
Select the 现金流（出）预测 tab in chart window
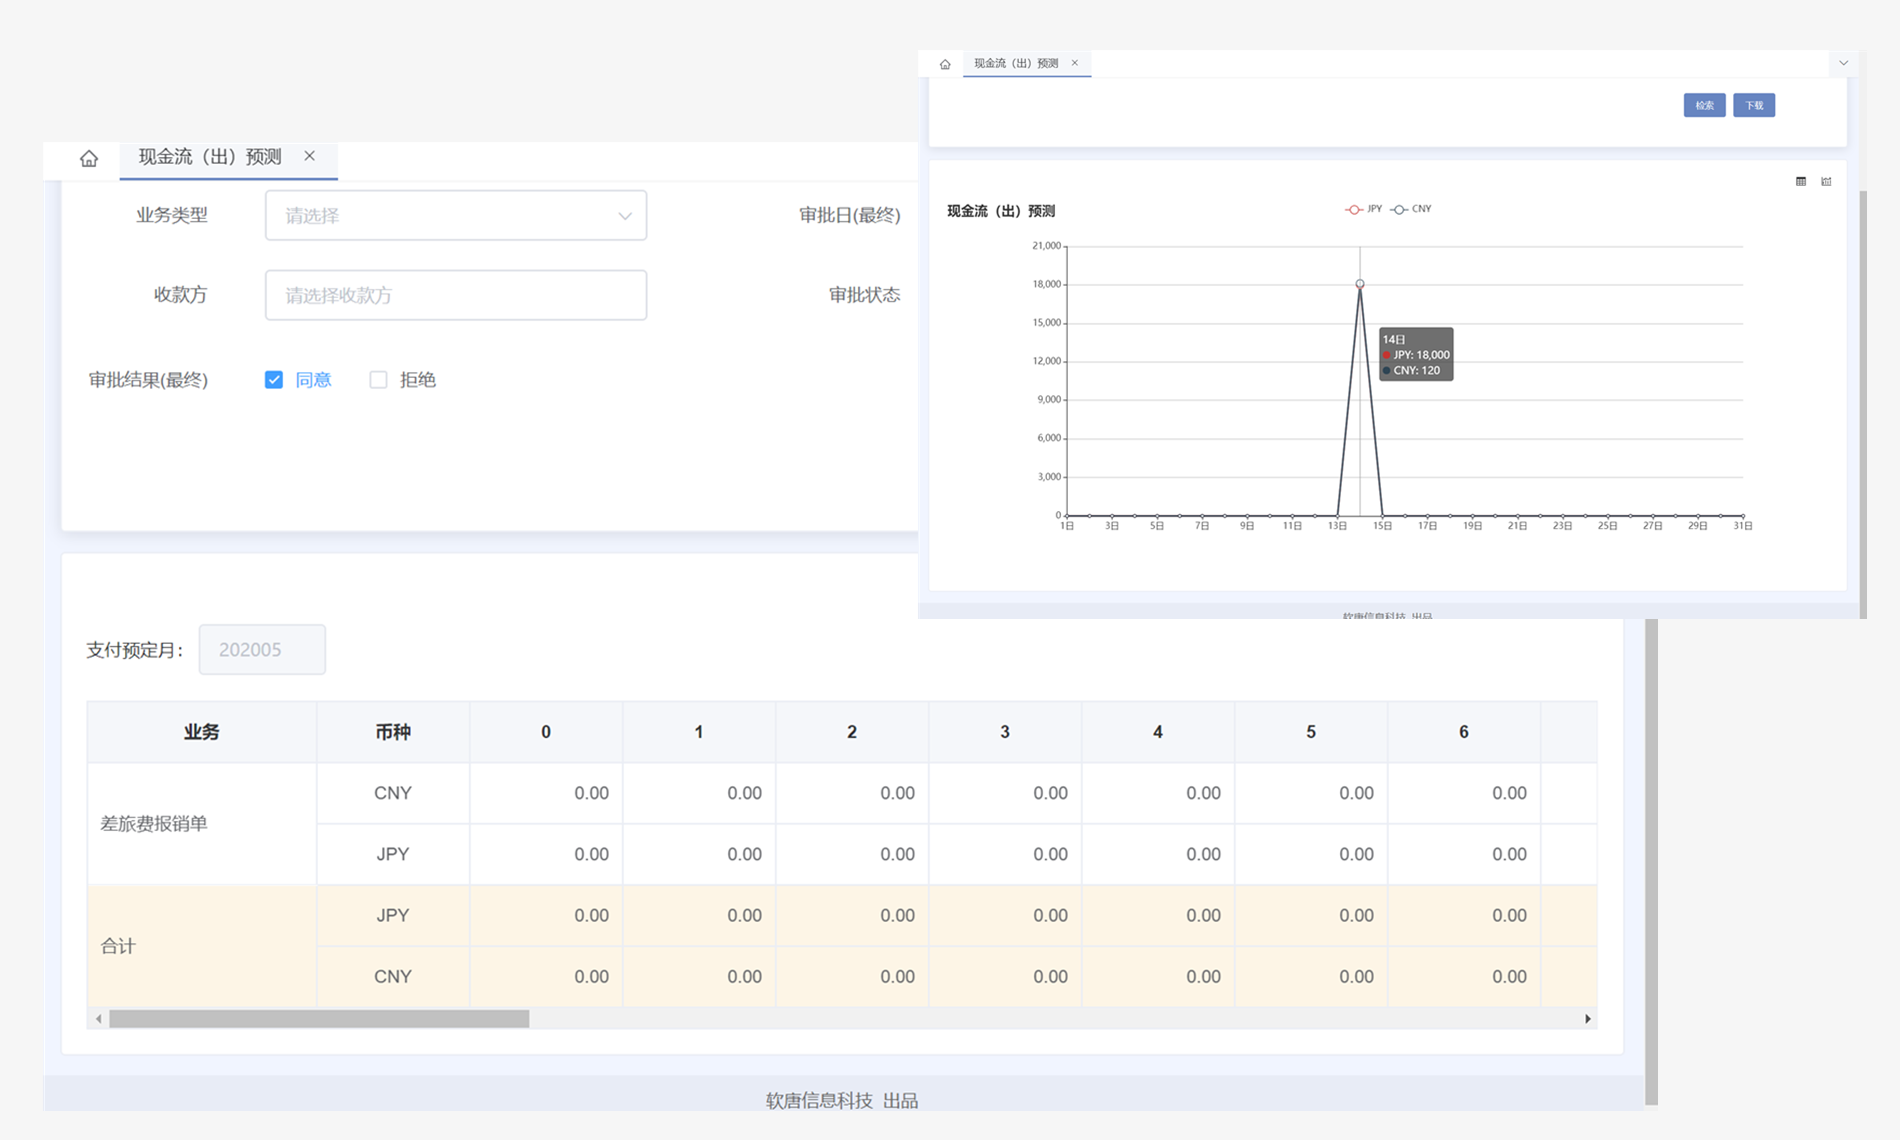click(x=1015, y=63)
